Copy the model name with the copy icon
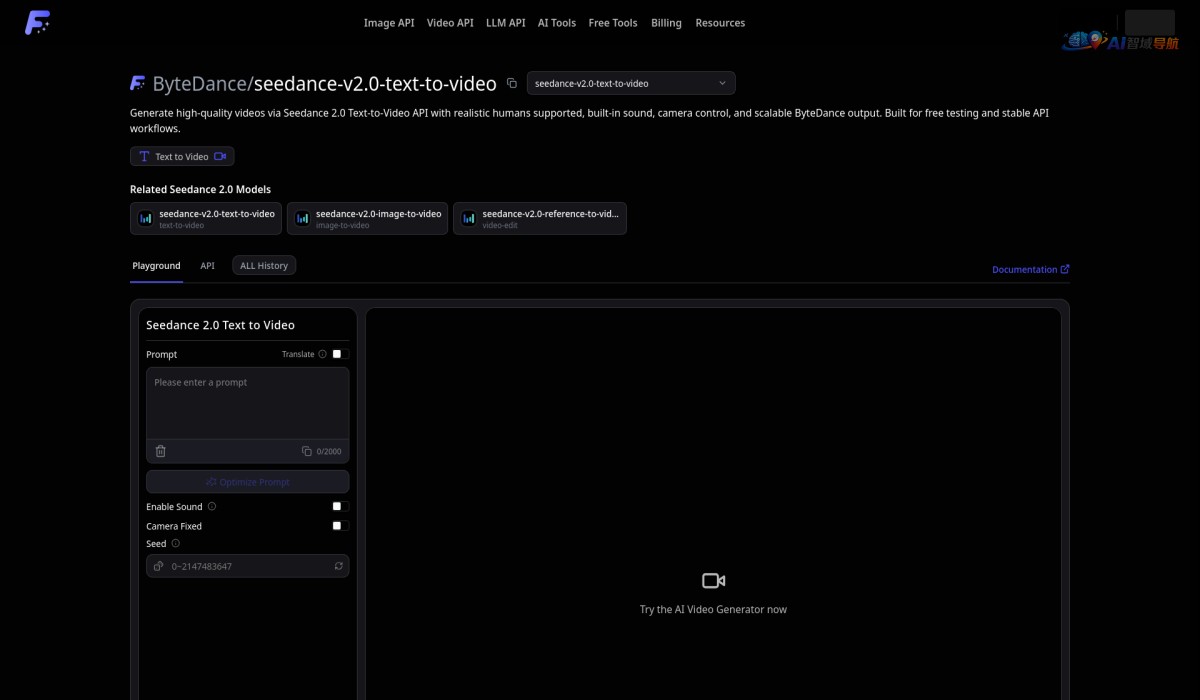This screenshot has width=1200, height=700. click(x=512, y=83)
